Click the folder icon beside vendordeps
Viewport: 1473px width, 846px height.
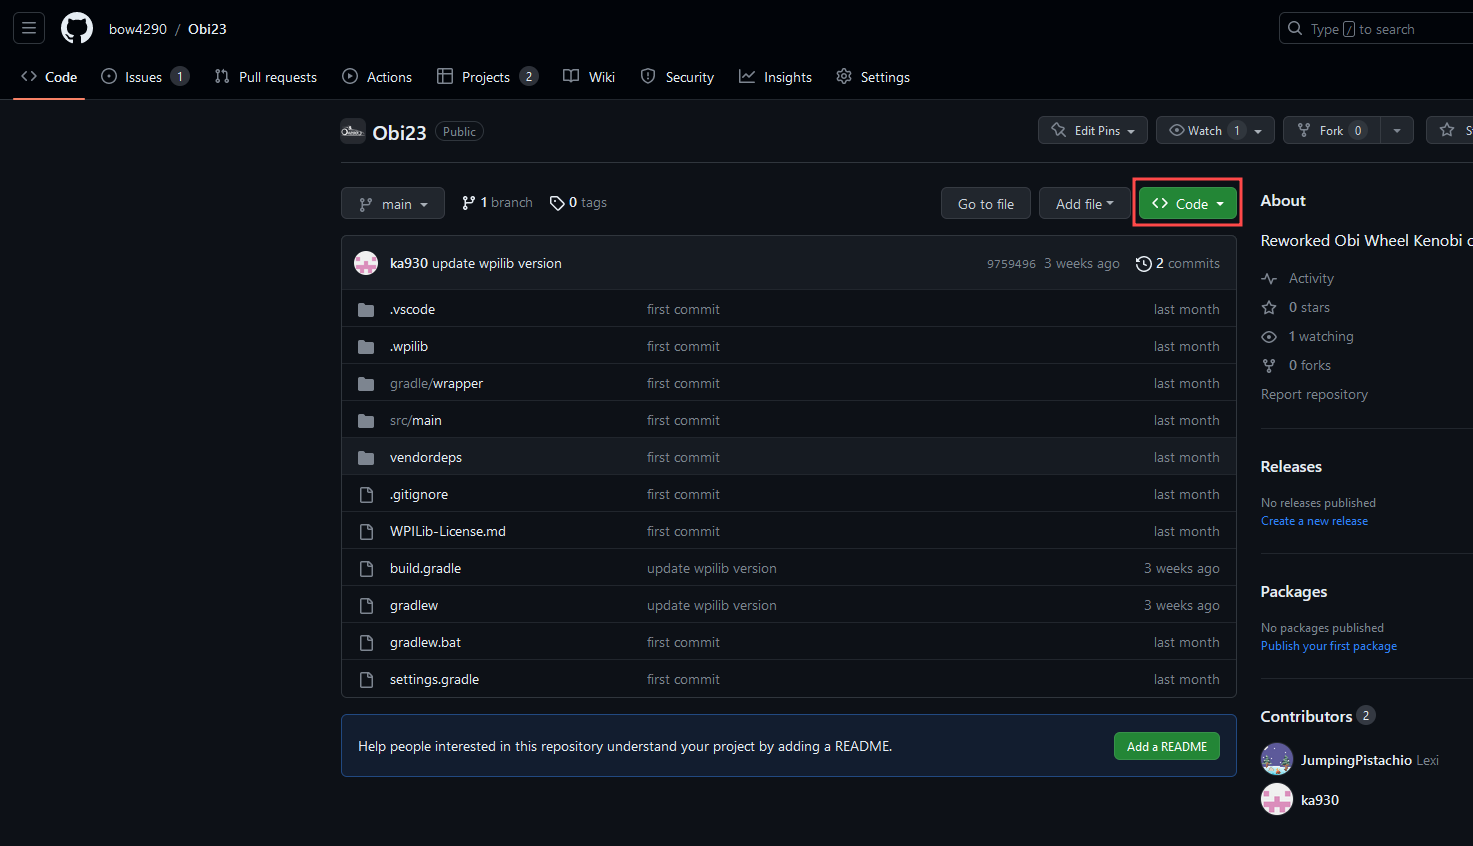[x=366, y=457]
